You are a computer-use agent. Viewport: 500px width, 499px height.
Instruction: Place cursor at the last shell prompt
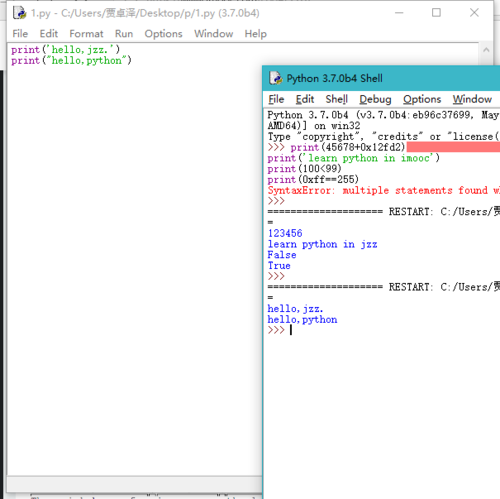pyautogui.click(x=291, y=330)
